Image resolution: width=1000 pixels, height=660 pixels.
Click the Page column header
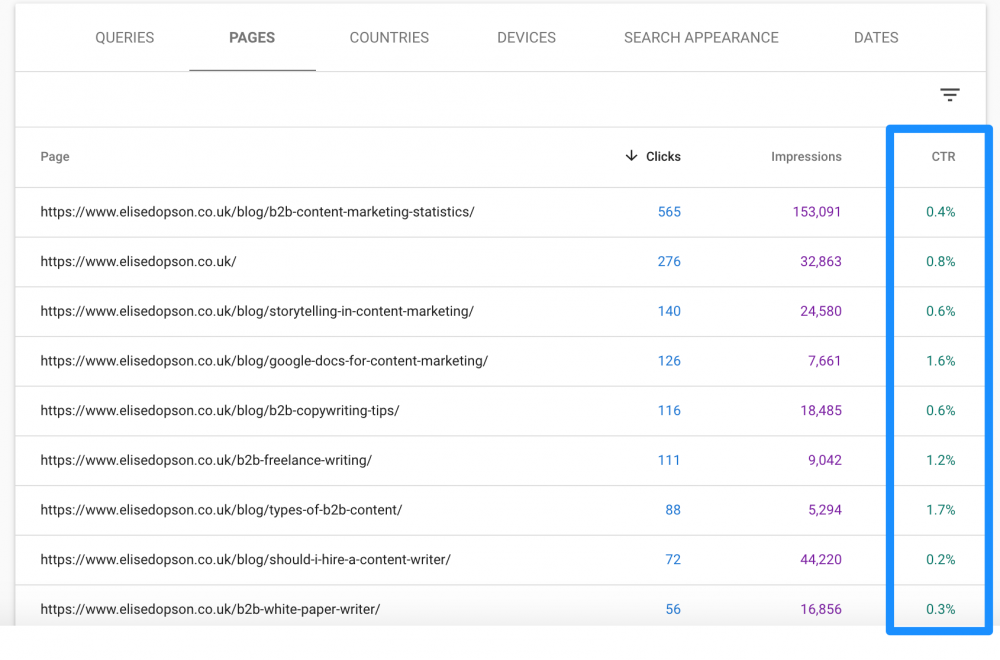tap(55, 157)
